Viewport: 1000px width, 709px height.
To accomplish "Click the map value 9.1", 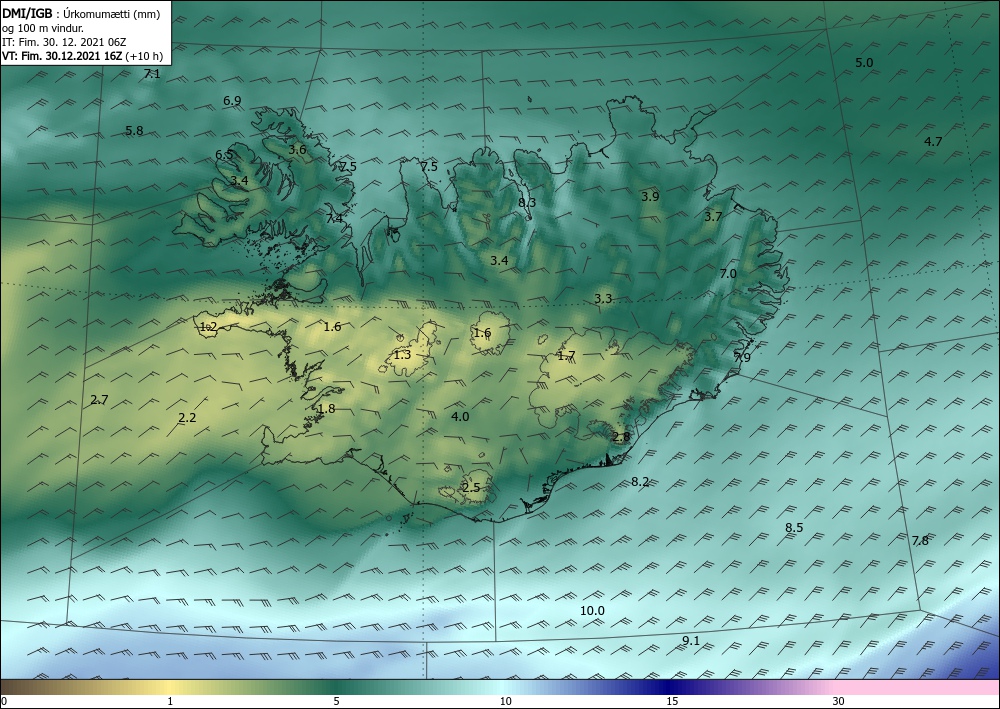I will [x=691, y=641].
